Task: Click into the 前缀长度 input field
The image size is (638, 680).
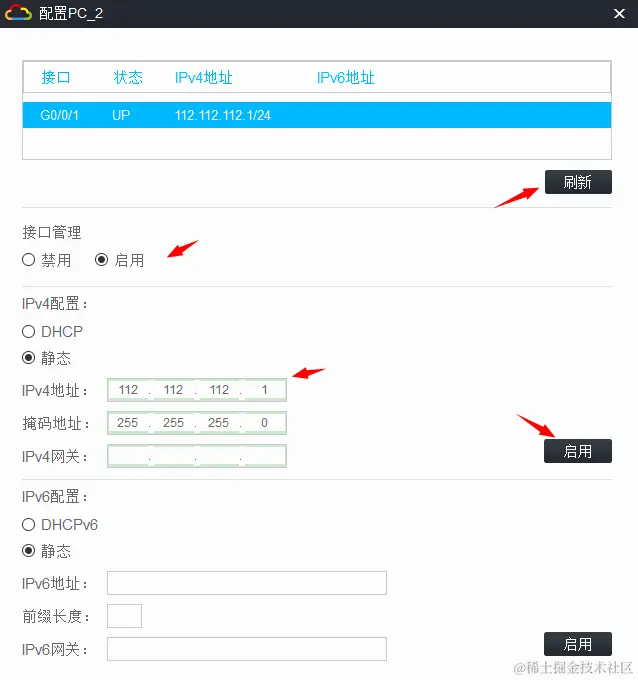Action: pos(124,616)
